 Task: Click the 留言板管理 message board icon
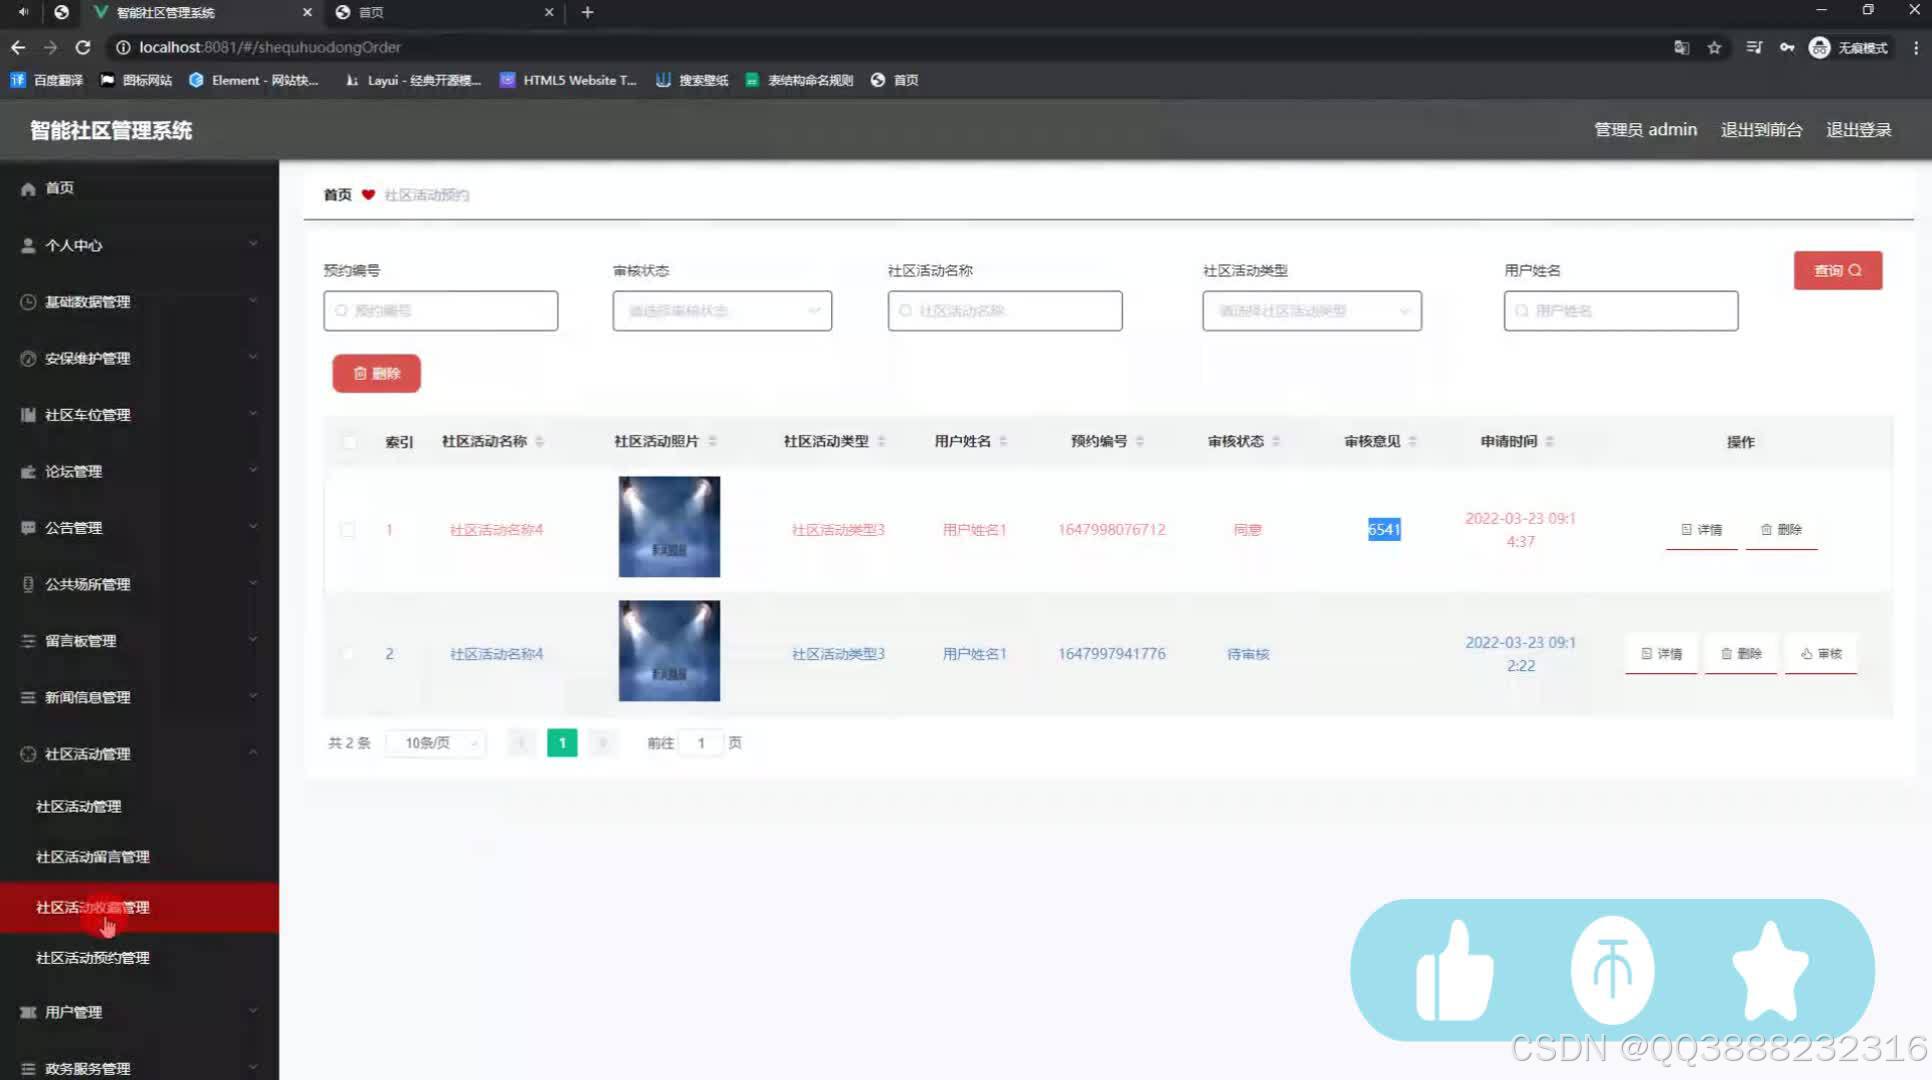click(27, 640)
